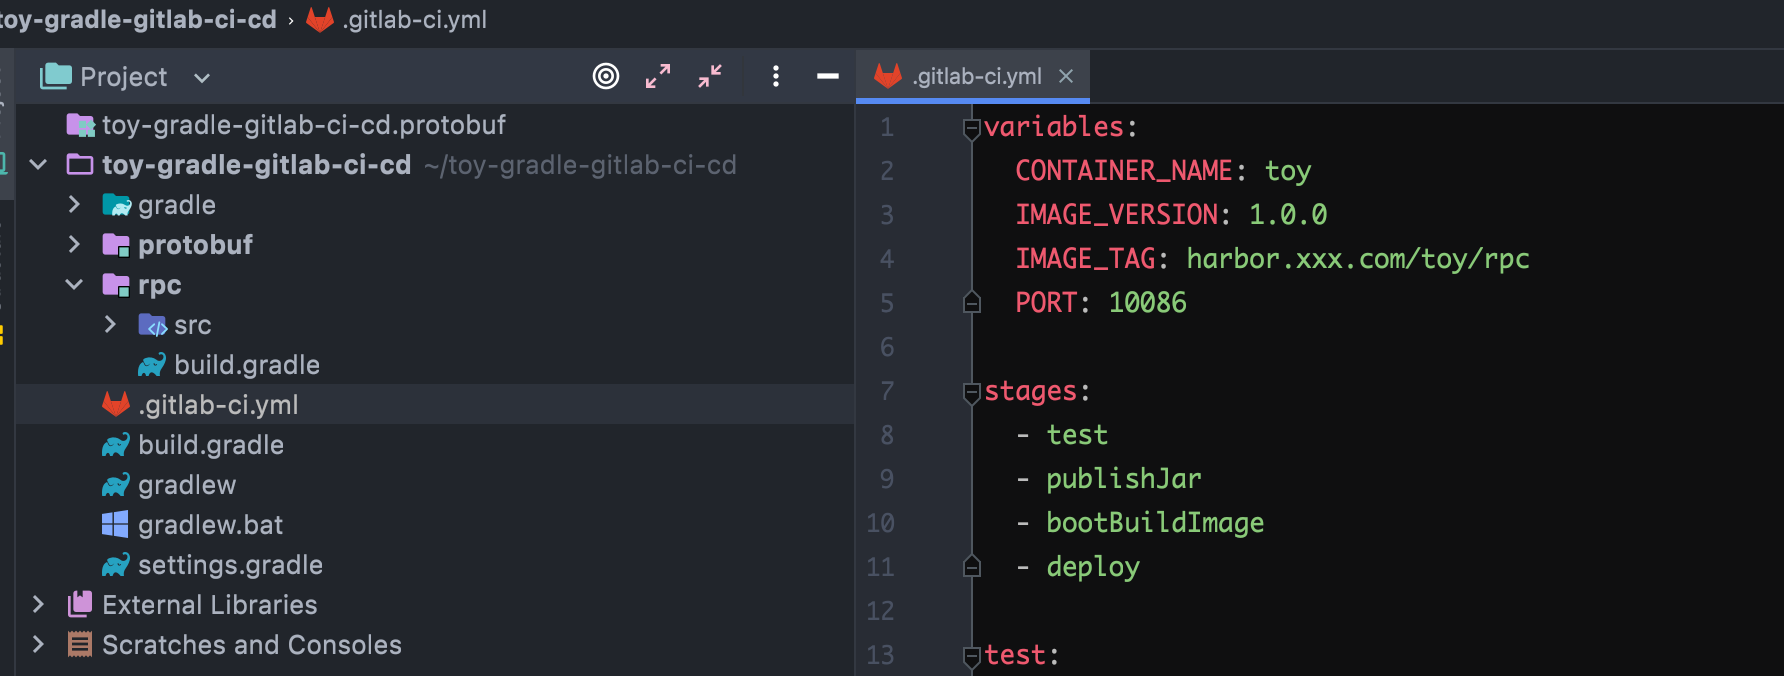This screenshot has width=1784, height=676.
Task: Click the bootBuildImage stage entry
Action: 1155,523
